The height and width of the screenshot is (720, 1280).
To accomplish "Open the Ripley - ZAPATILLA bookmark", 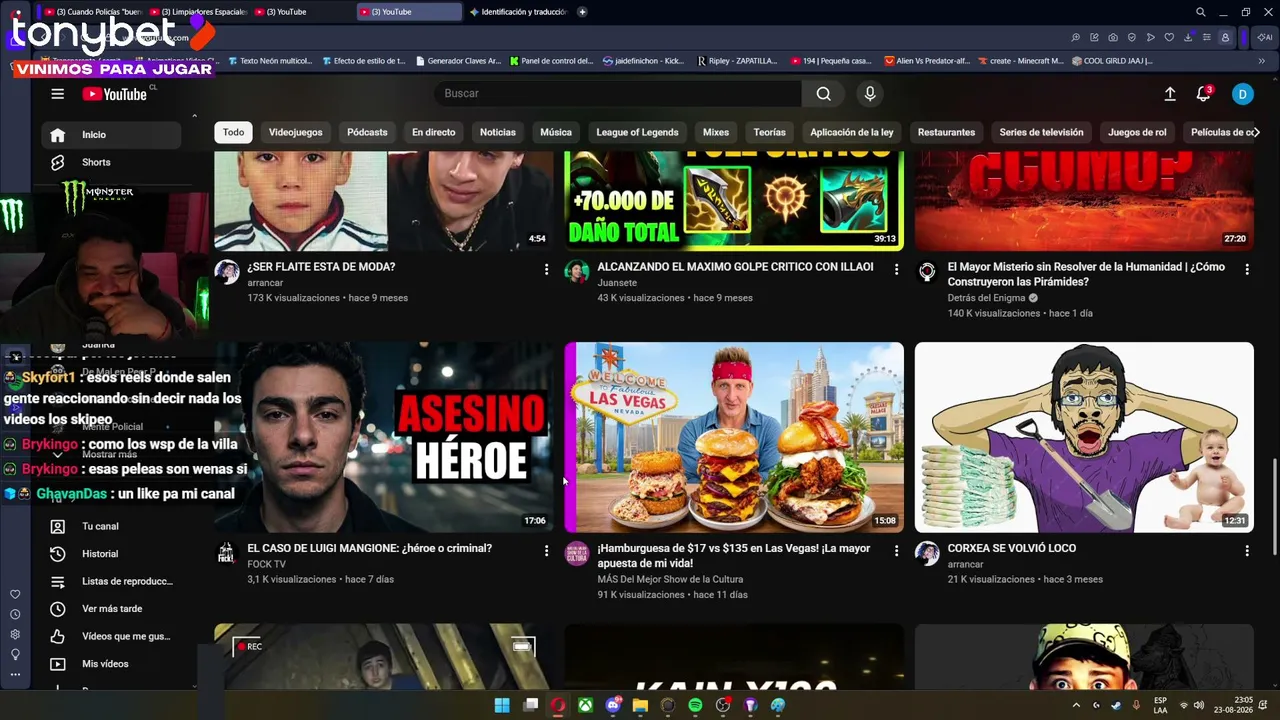I will point(737,61).
